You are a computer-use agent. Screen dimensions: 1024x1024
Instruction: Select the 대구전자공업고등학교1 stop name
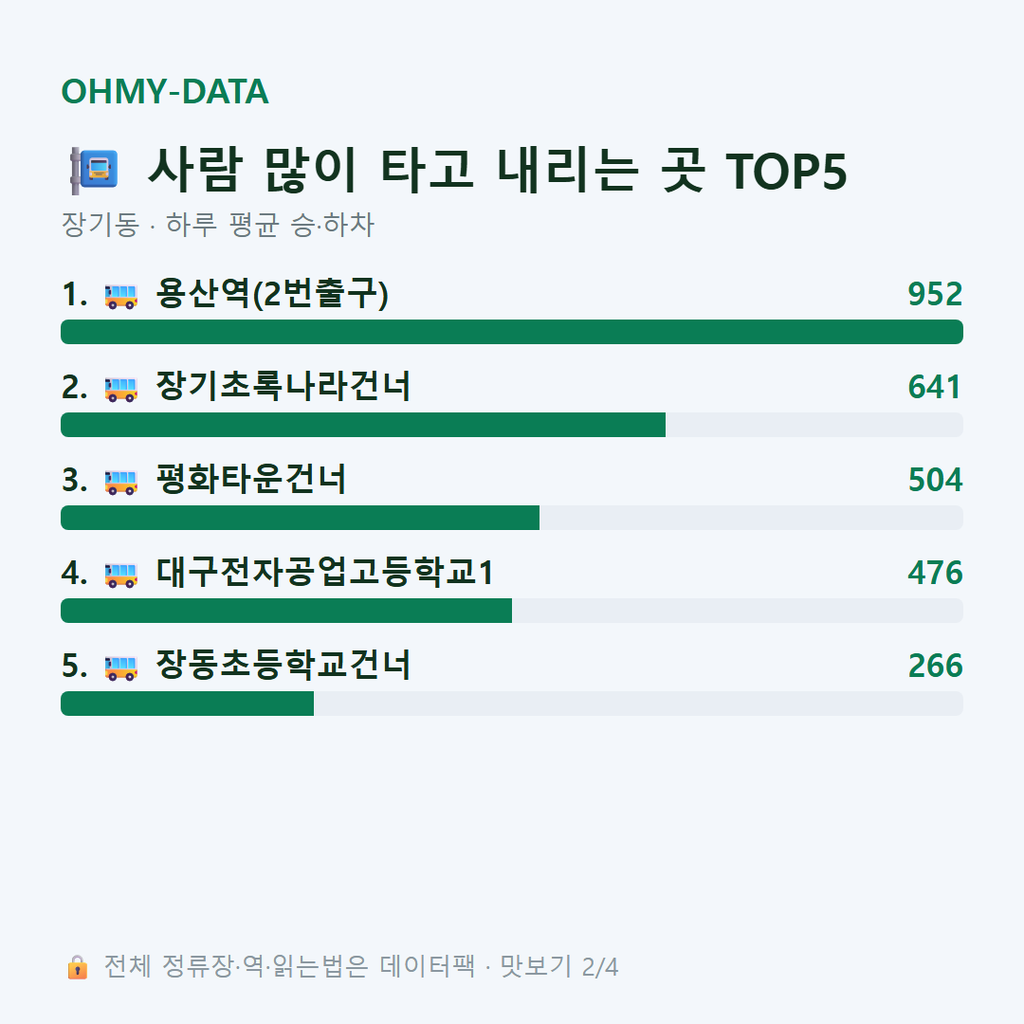325,572
